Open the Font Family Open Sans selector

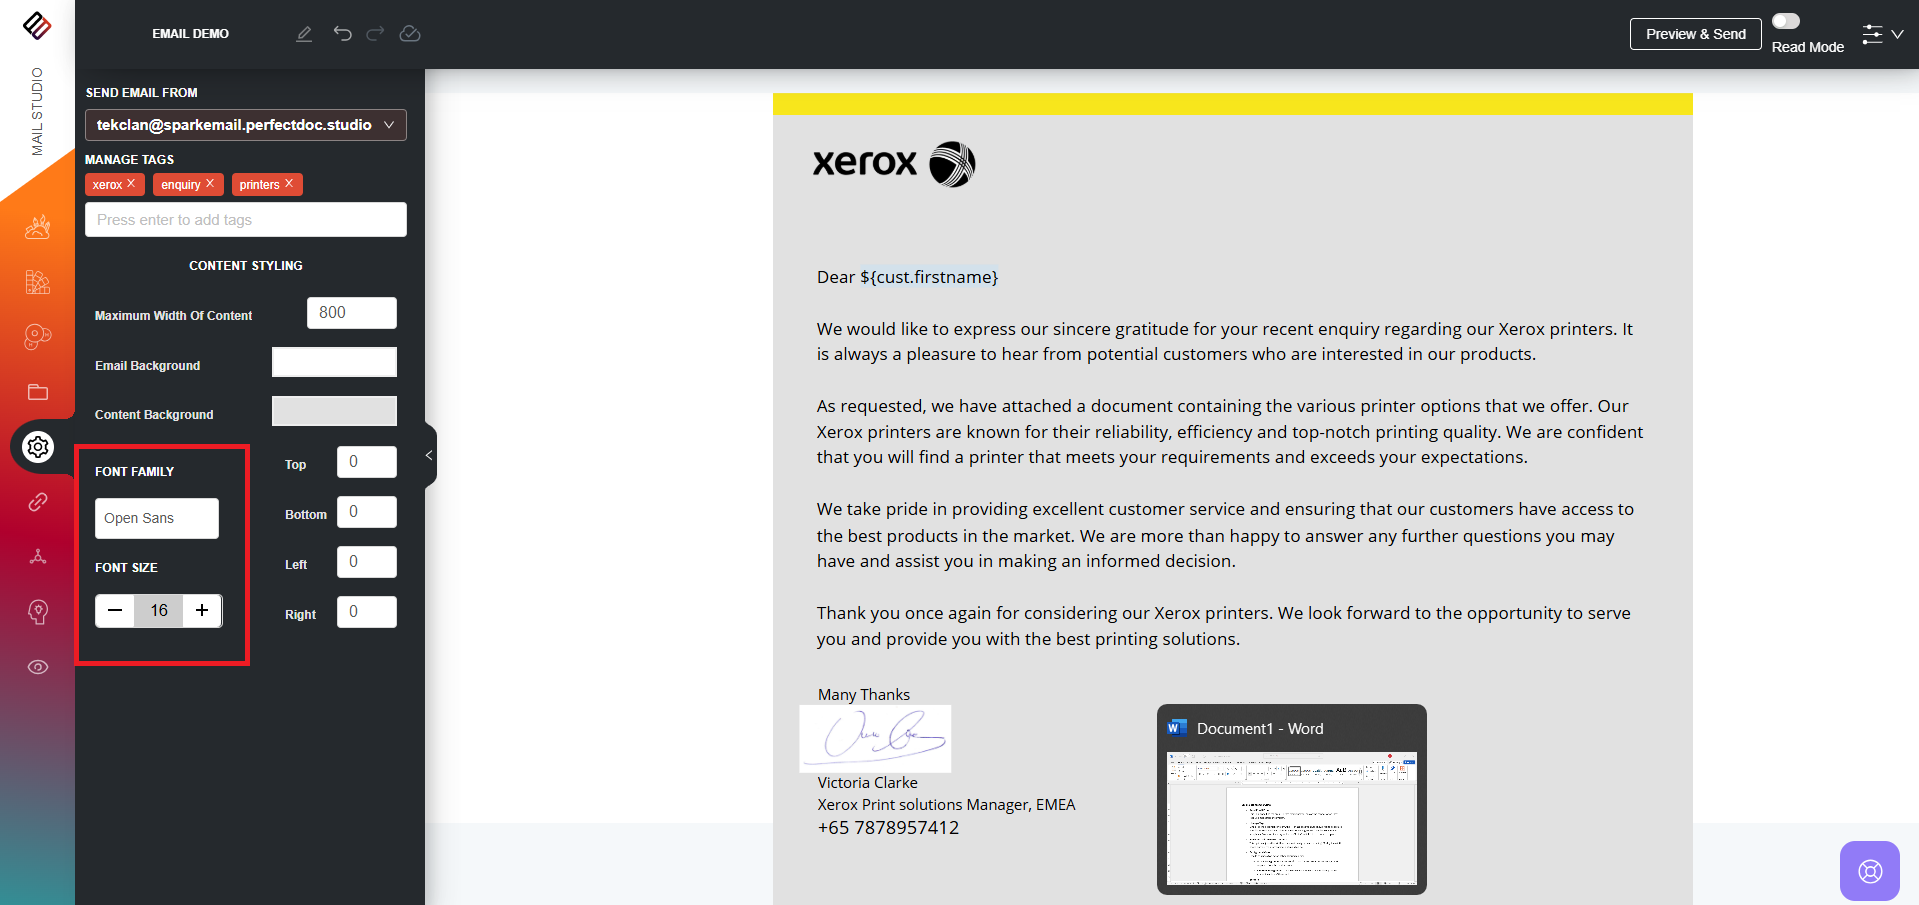157,518
